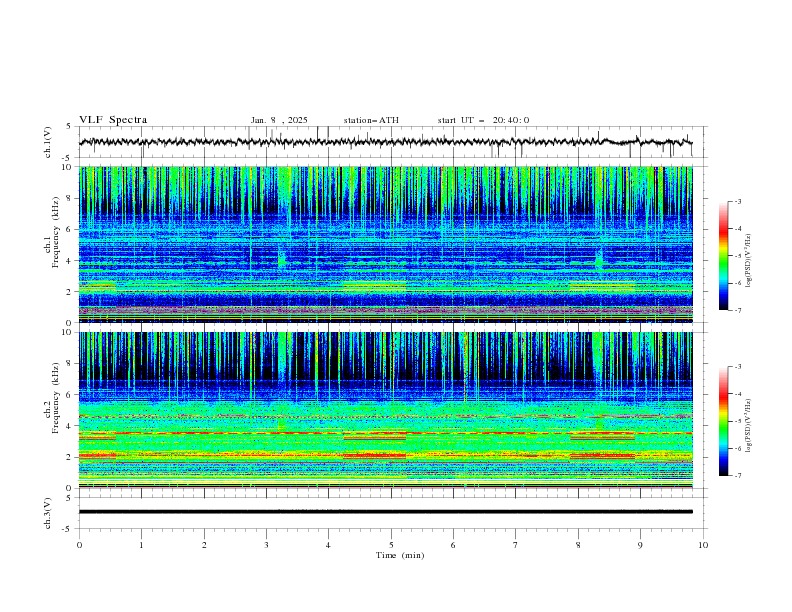
Task: Click "-7" on the ch.2 color bar scale
Action: [x=738, y=475]
